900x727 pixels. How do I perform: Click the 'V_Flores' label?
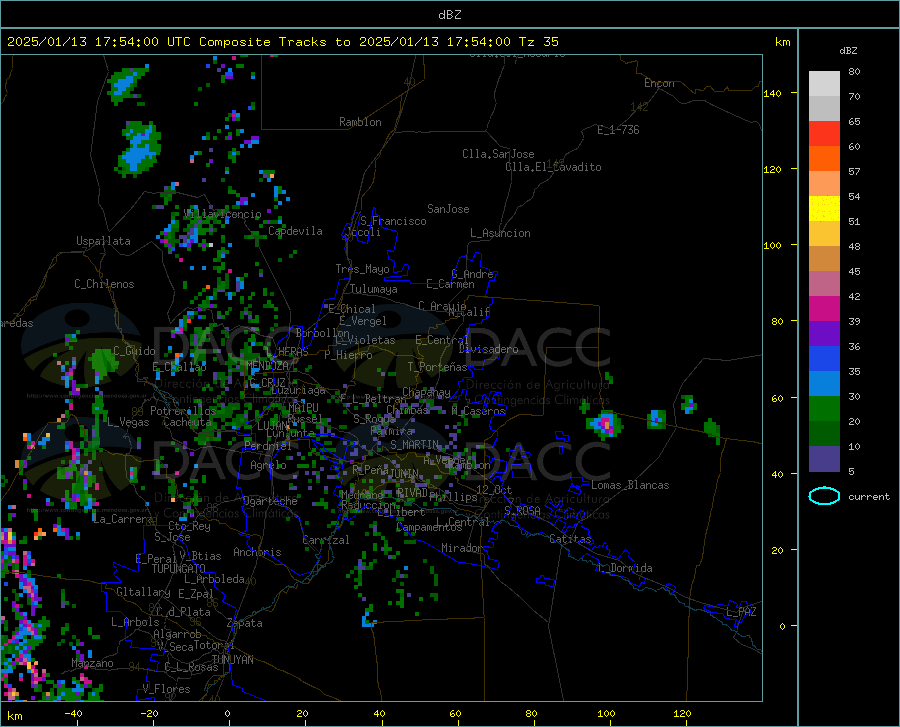(x=166, y=689)
